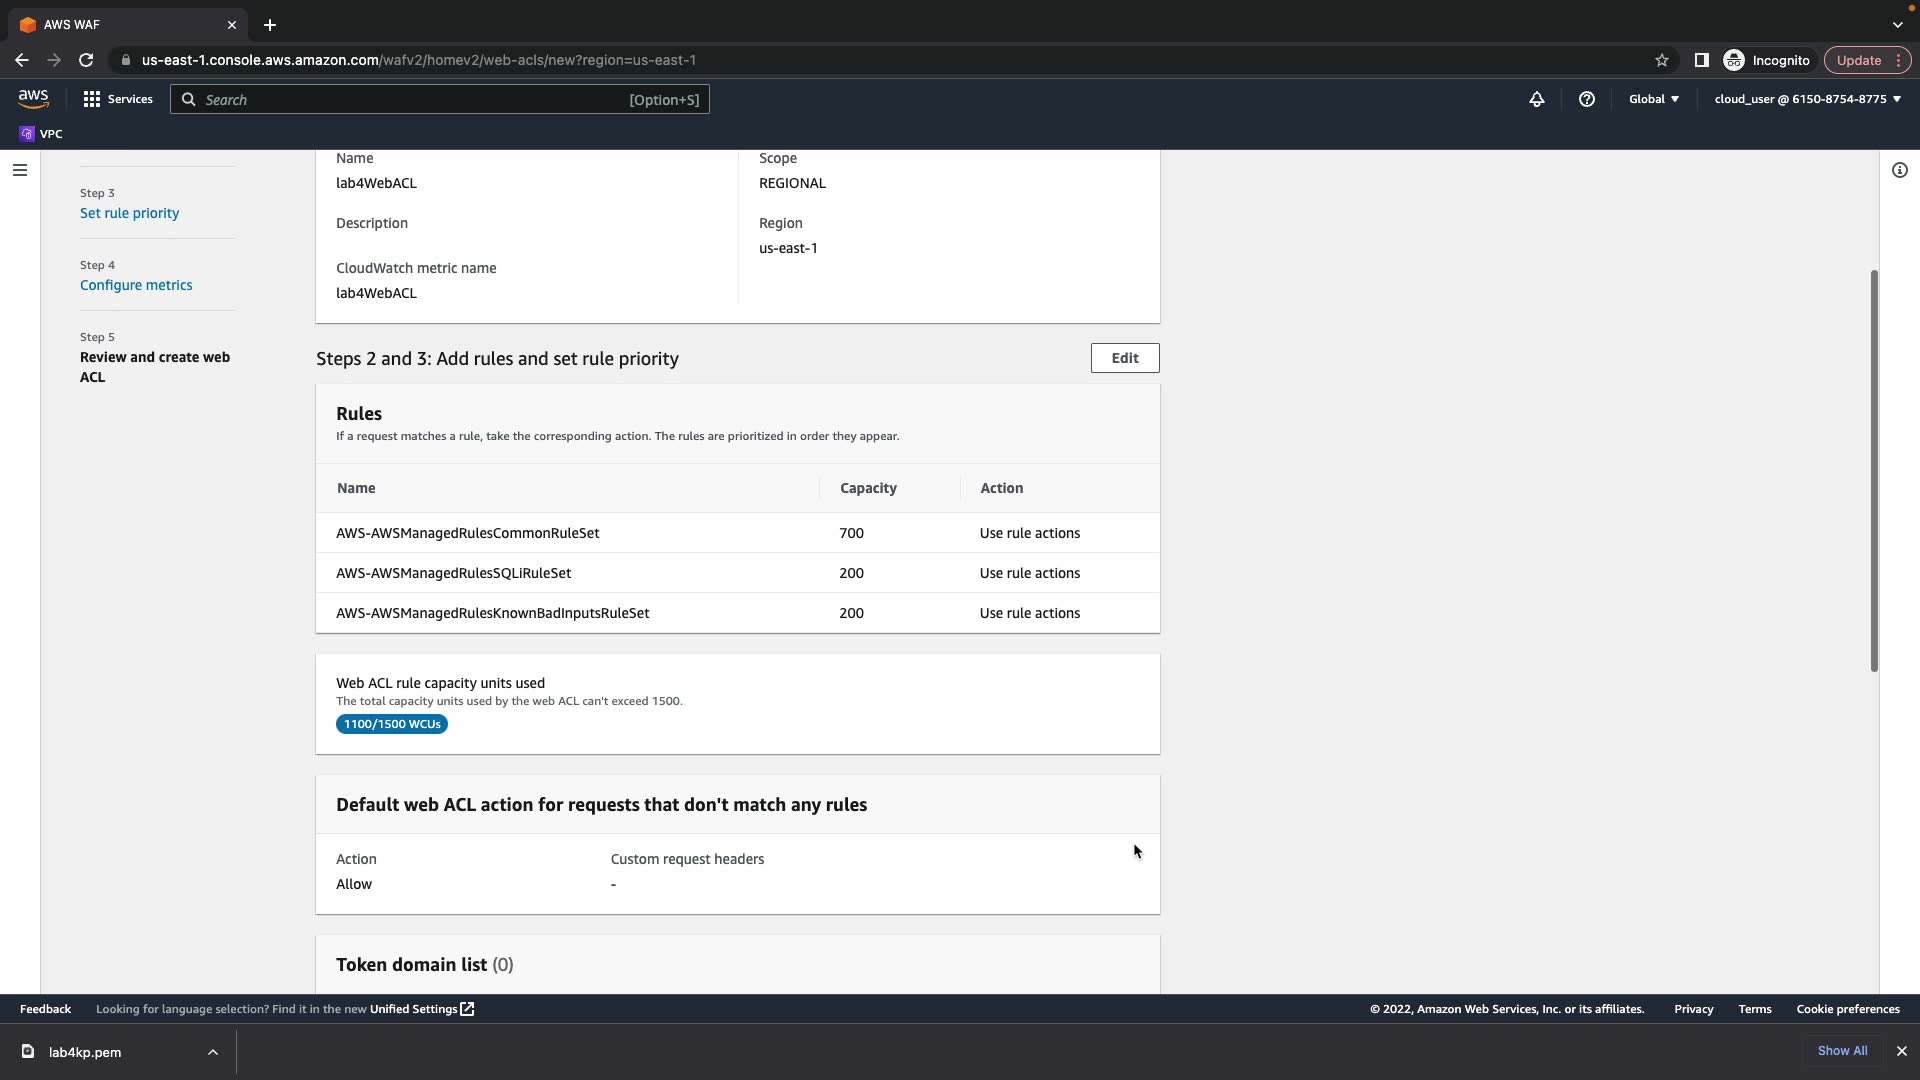Open browser side panel icon
Viewport: 1920px width, 1080px height.
[x=1701, y=60]
